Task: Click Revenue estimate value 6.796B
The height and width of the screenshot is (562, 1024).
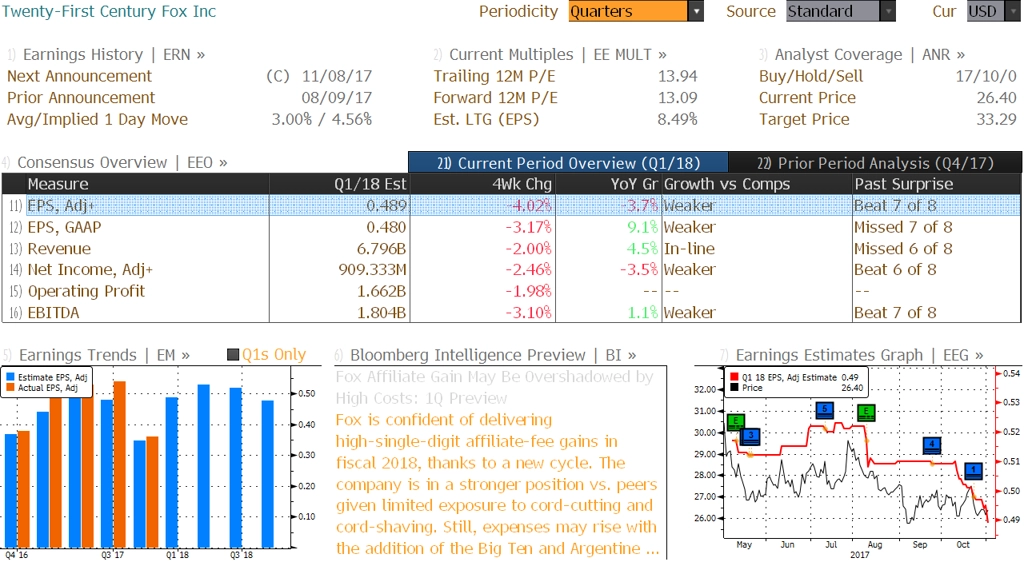Action: [x=381, y=249]
